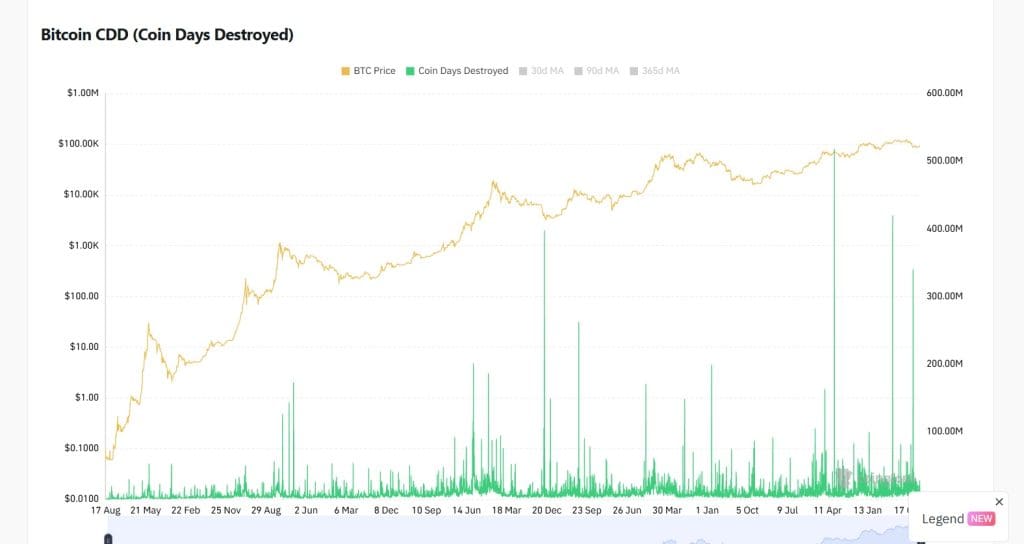Click the Bitcoin CDD chart title

[167, 34]
